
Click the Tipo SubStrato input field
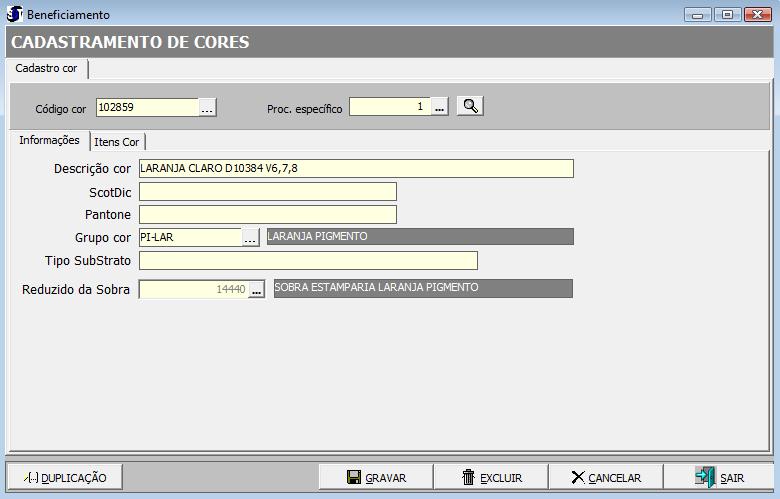(x=308, y=261)
